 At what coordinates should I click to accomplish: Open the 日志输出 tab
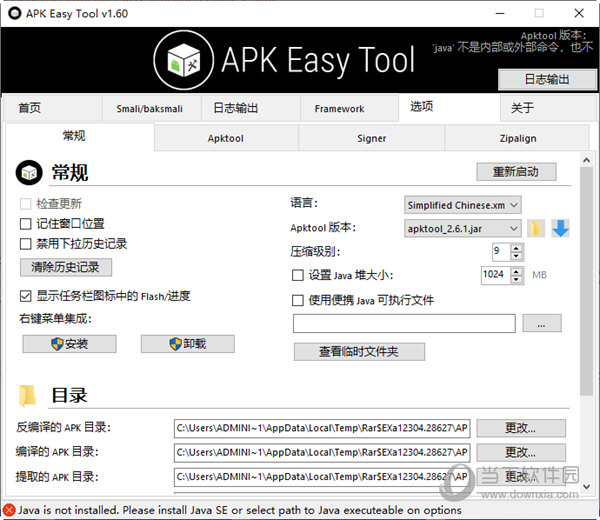251,108
